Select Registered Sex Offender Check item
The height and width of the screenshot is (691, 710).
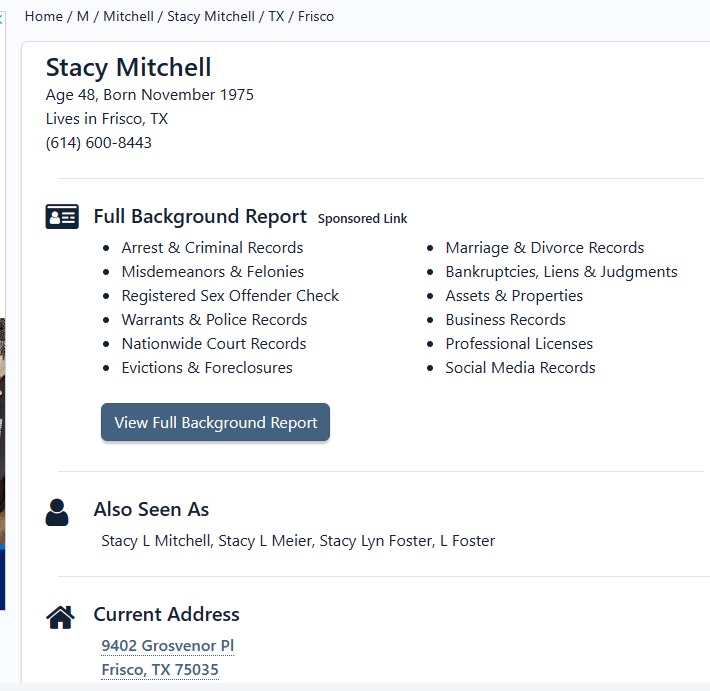[x=230, y=296]
